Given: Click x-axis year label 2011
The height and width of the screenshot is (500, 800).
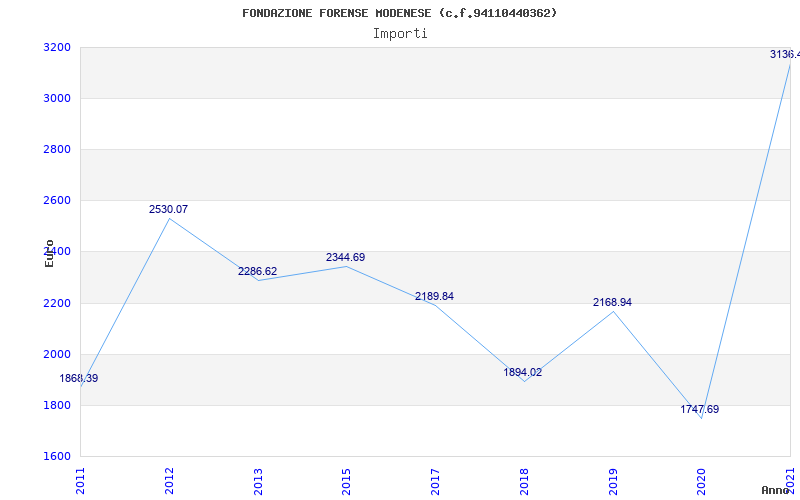Looking at the screenshot, I should point(81,481).
